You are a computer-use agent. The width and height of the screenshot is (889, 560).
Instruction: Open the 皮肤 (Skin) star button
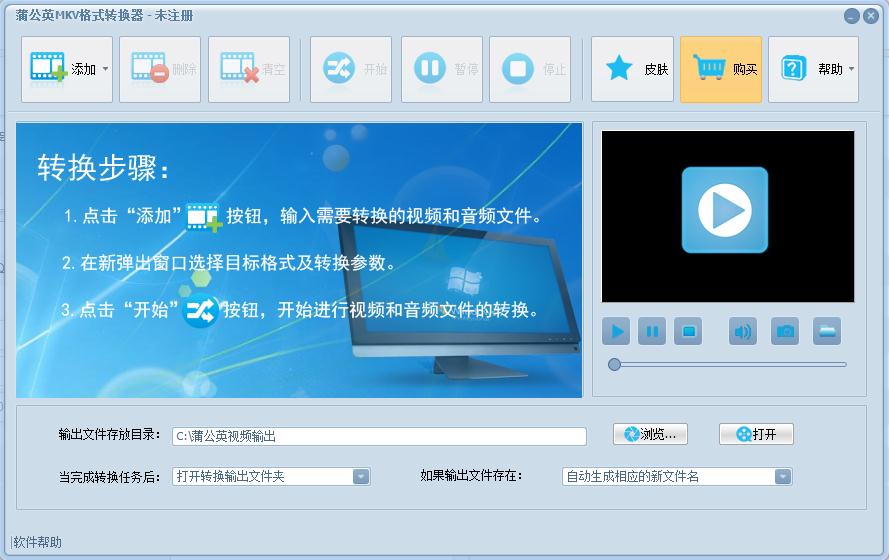click(x=632, y=69)
